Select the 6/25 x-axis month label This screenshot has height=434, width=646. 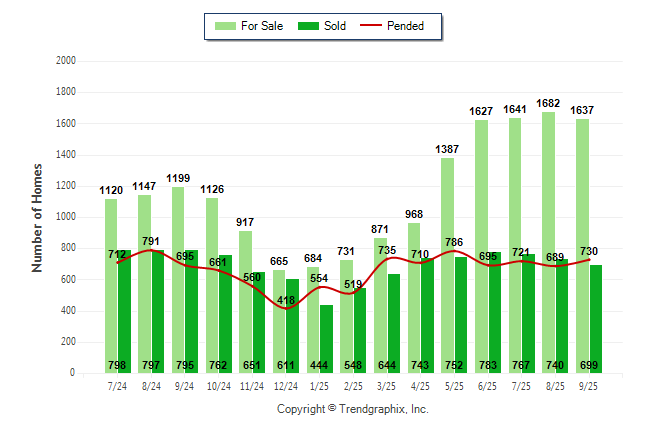pyautogui.click(x=488, y=385)
